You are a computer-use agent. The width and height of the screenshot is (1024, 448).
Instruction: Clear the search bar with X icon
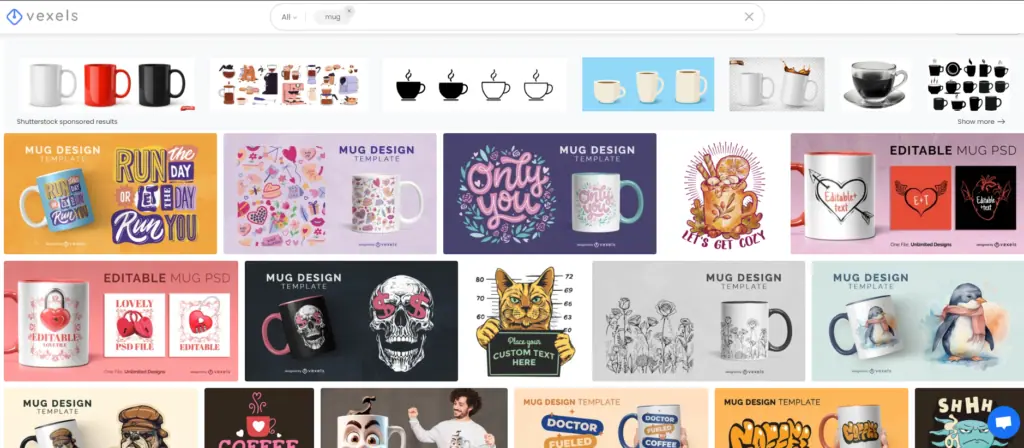[x=749, y=17]
